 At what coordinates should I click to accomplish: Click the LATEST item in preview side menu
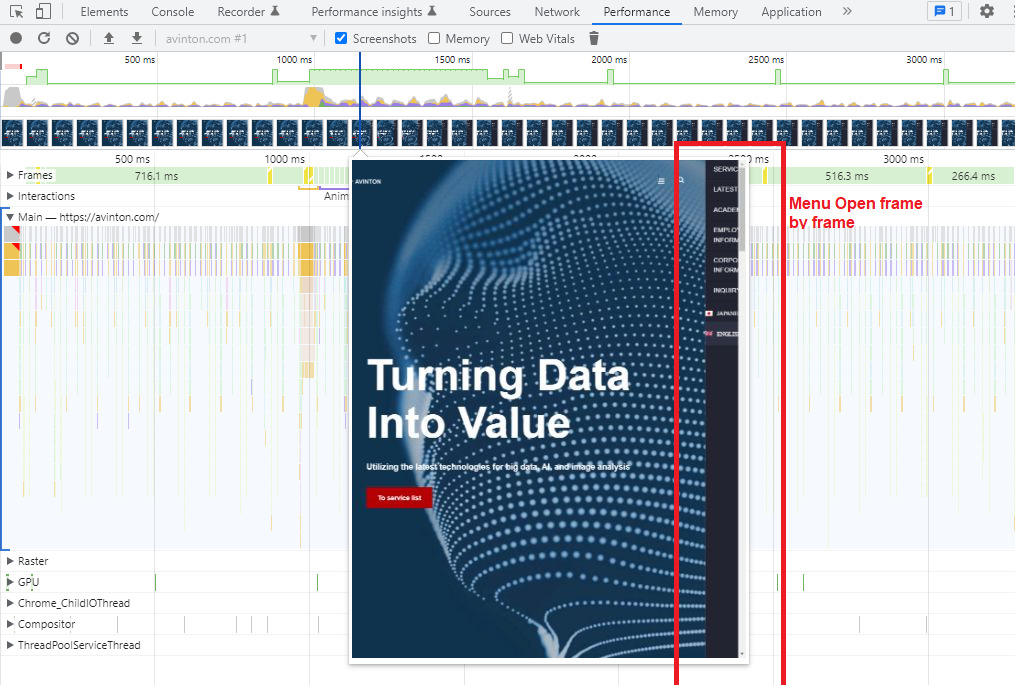[725, 189]
